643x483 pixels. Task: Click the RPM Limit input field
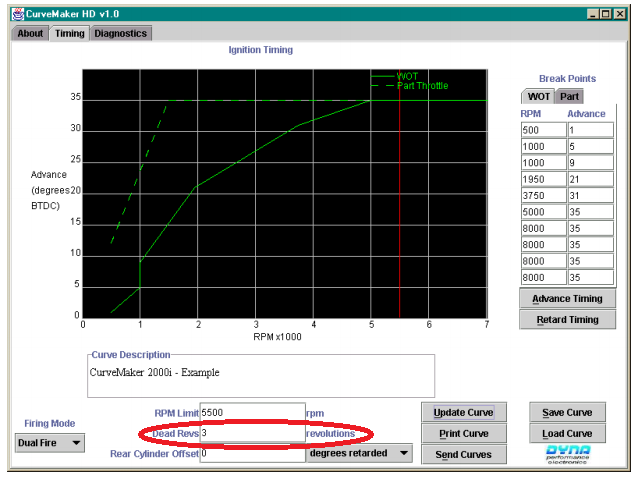pos(252,412)
